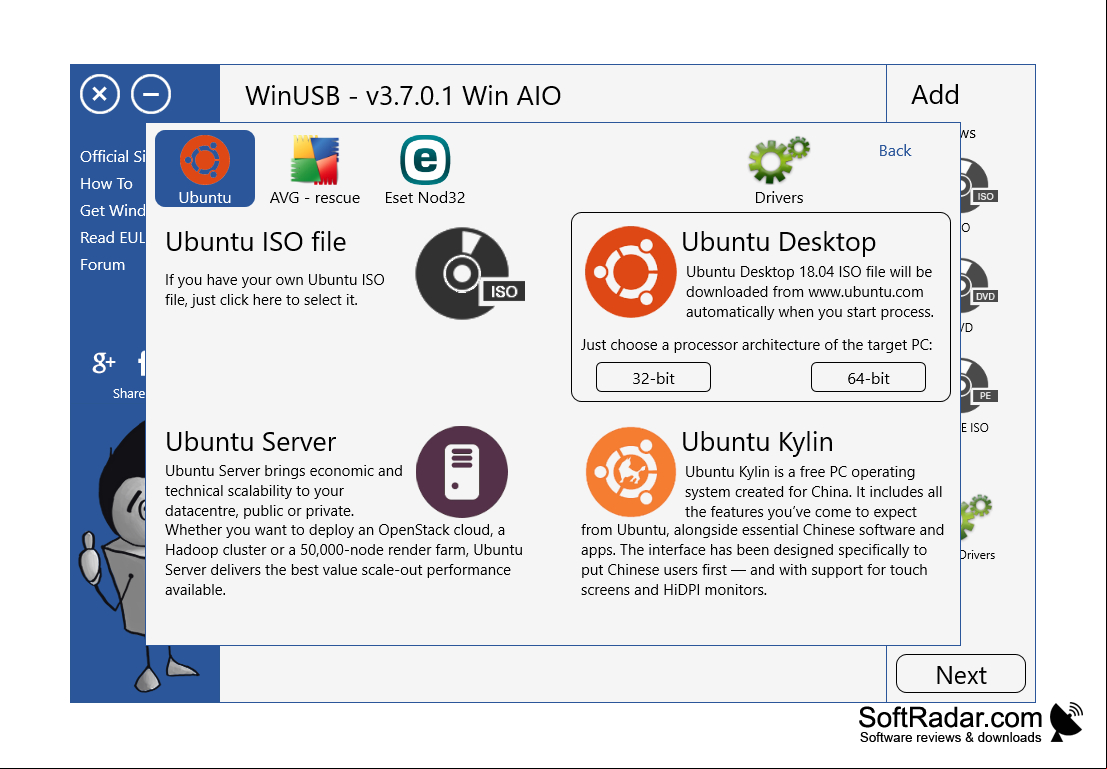The width and height of the screenshot is (1107, 769).
Task: Click the Ubuntu Server tower icon
Action: (x=462, y=472)
